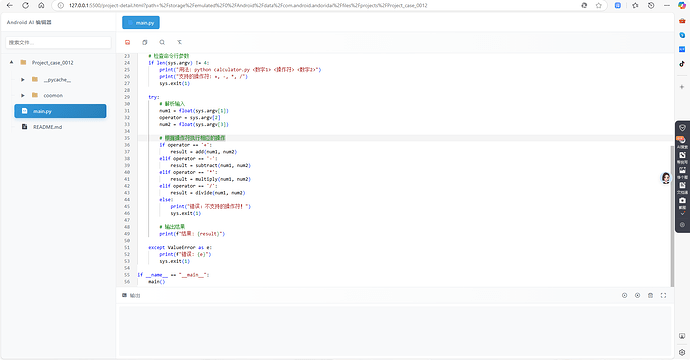The image size is (690, 360).
Task: Click line number 36 in gutter
Action: (127, 145)
